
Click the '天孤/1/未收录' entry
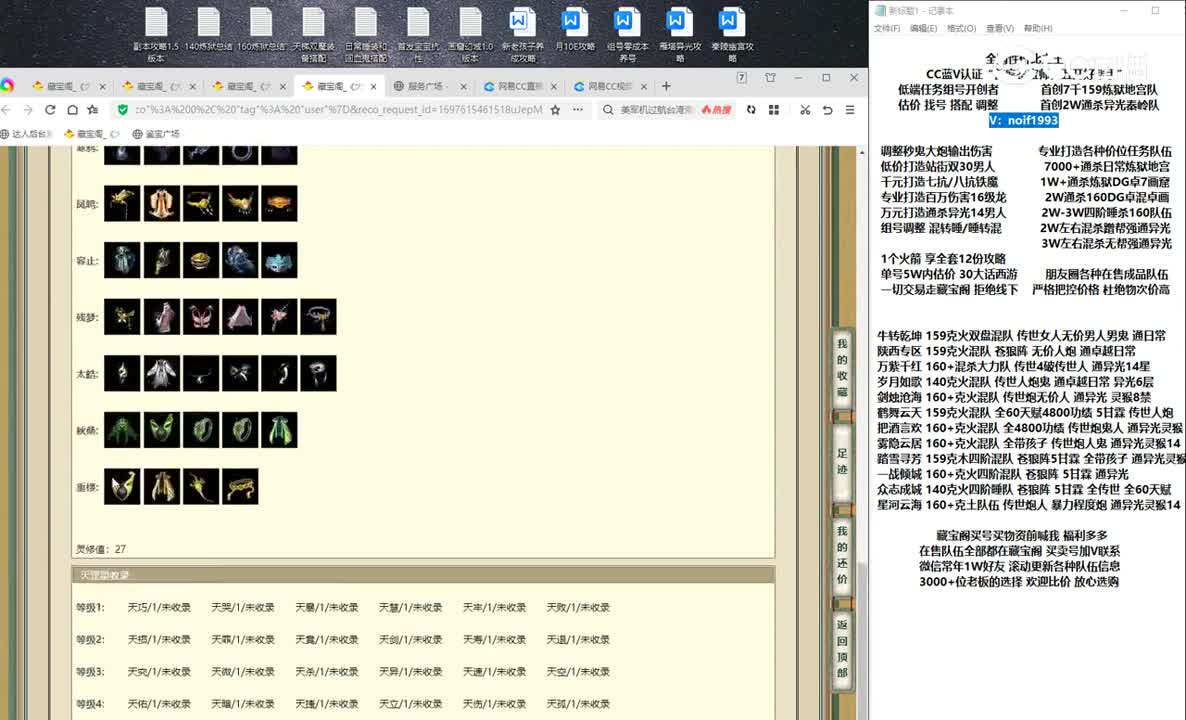578,704
